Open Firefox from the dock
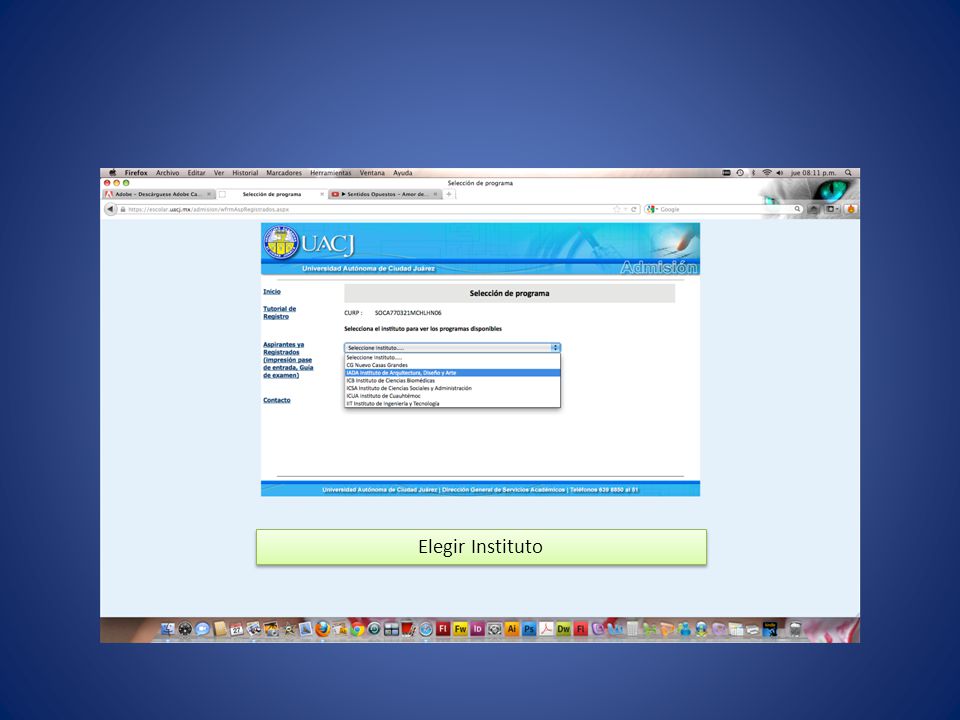 click(322, 629)
